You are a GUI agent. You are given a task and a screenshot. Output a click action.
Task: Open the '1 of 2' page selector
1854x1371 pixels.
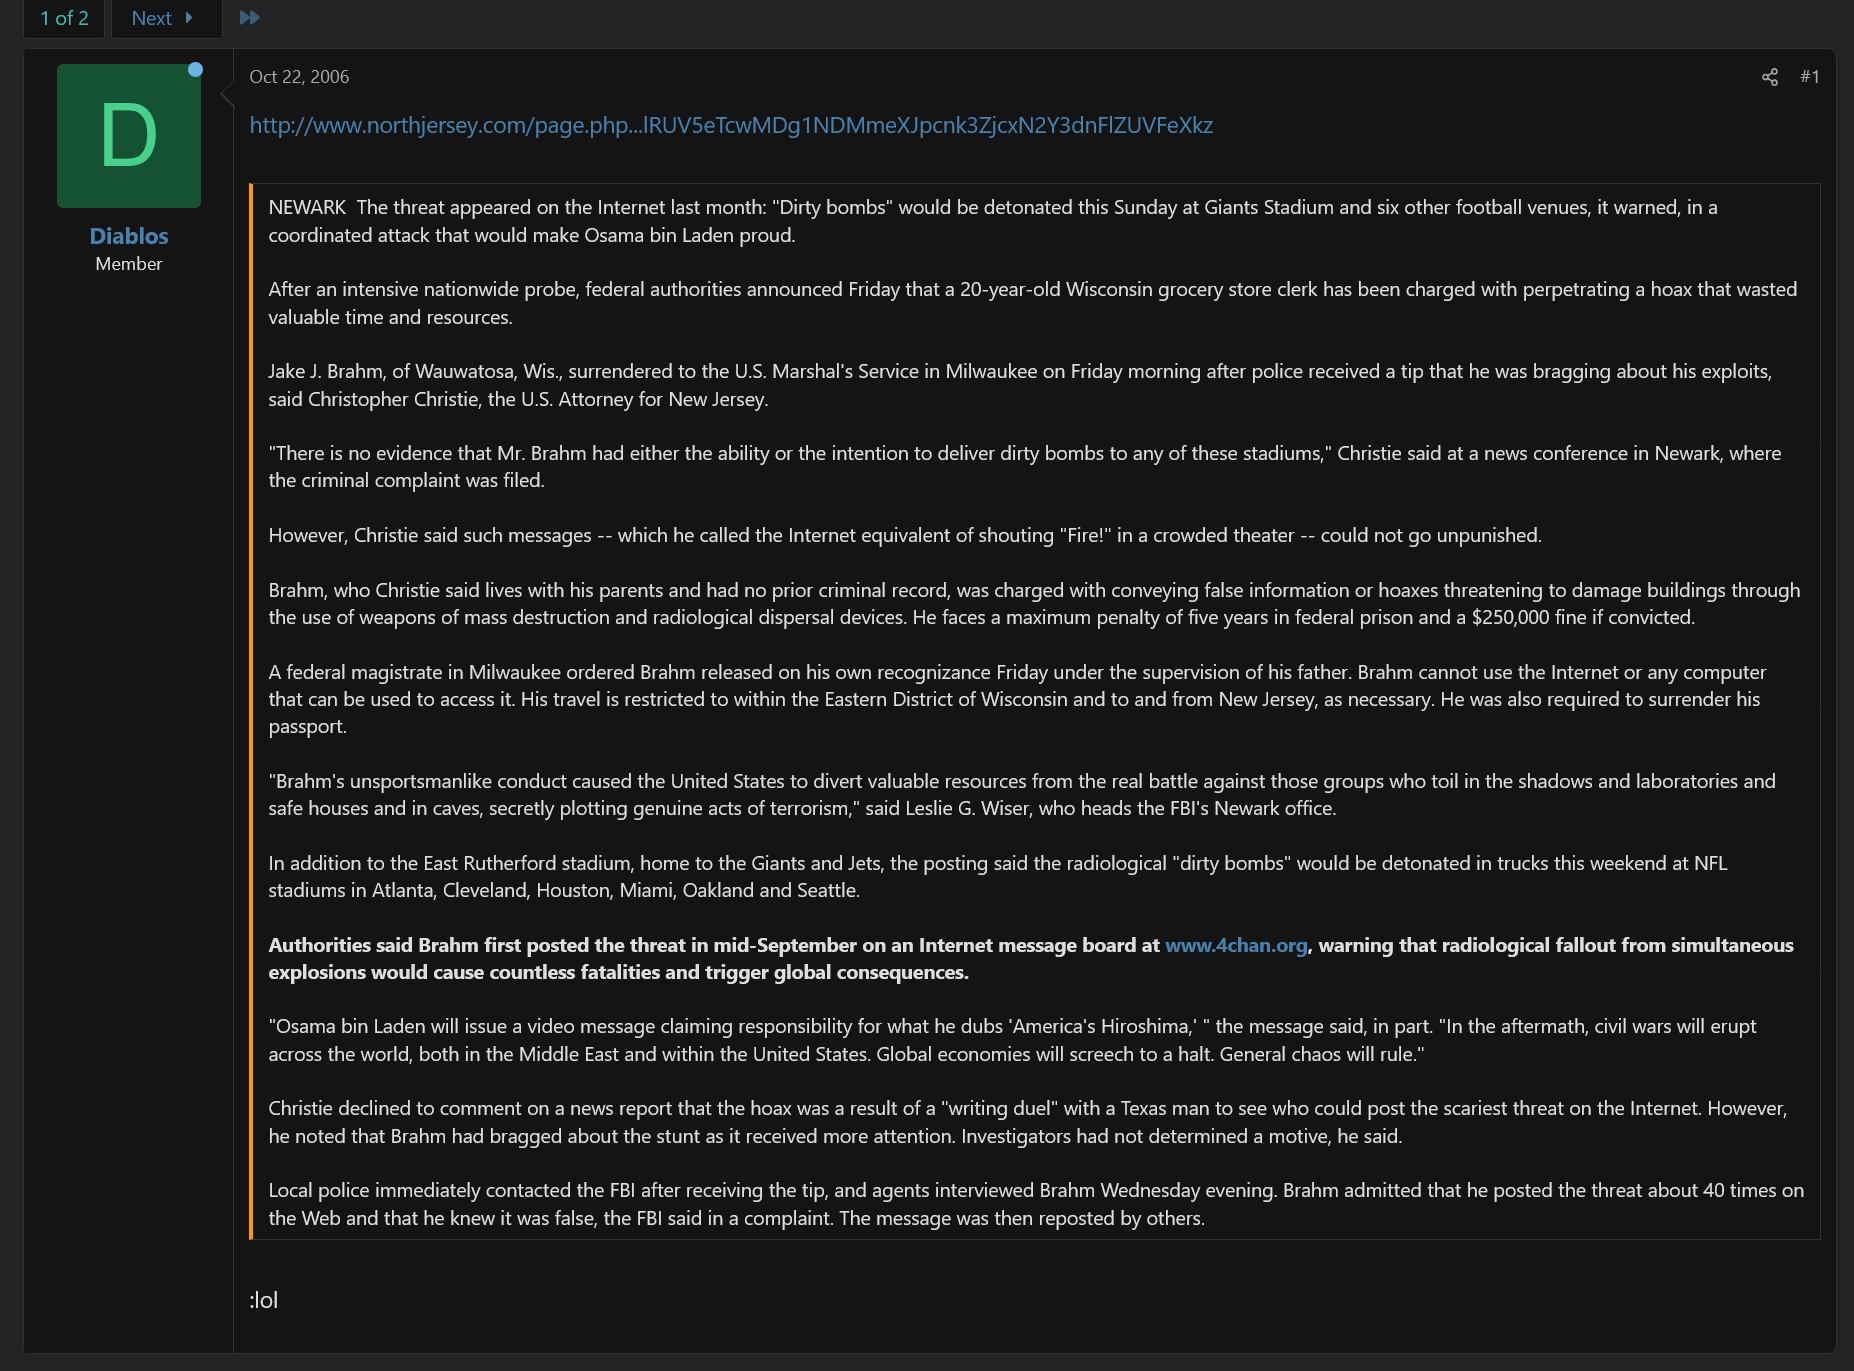[x=64, y=18]
